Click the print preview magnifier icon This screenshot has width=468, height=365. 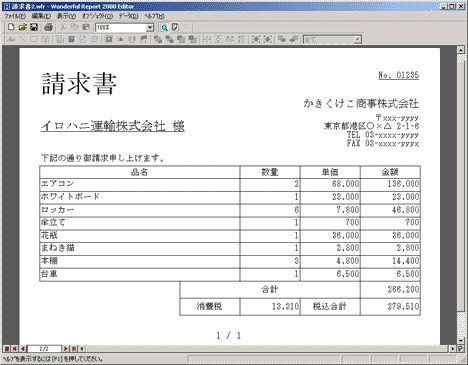tap(164, 27)
